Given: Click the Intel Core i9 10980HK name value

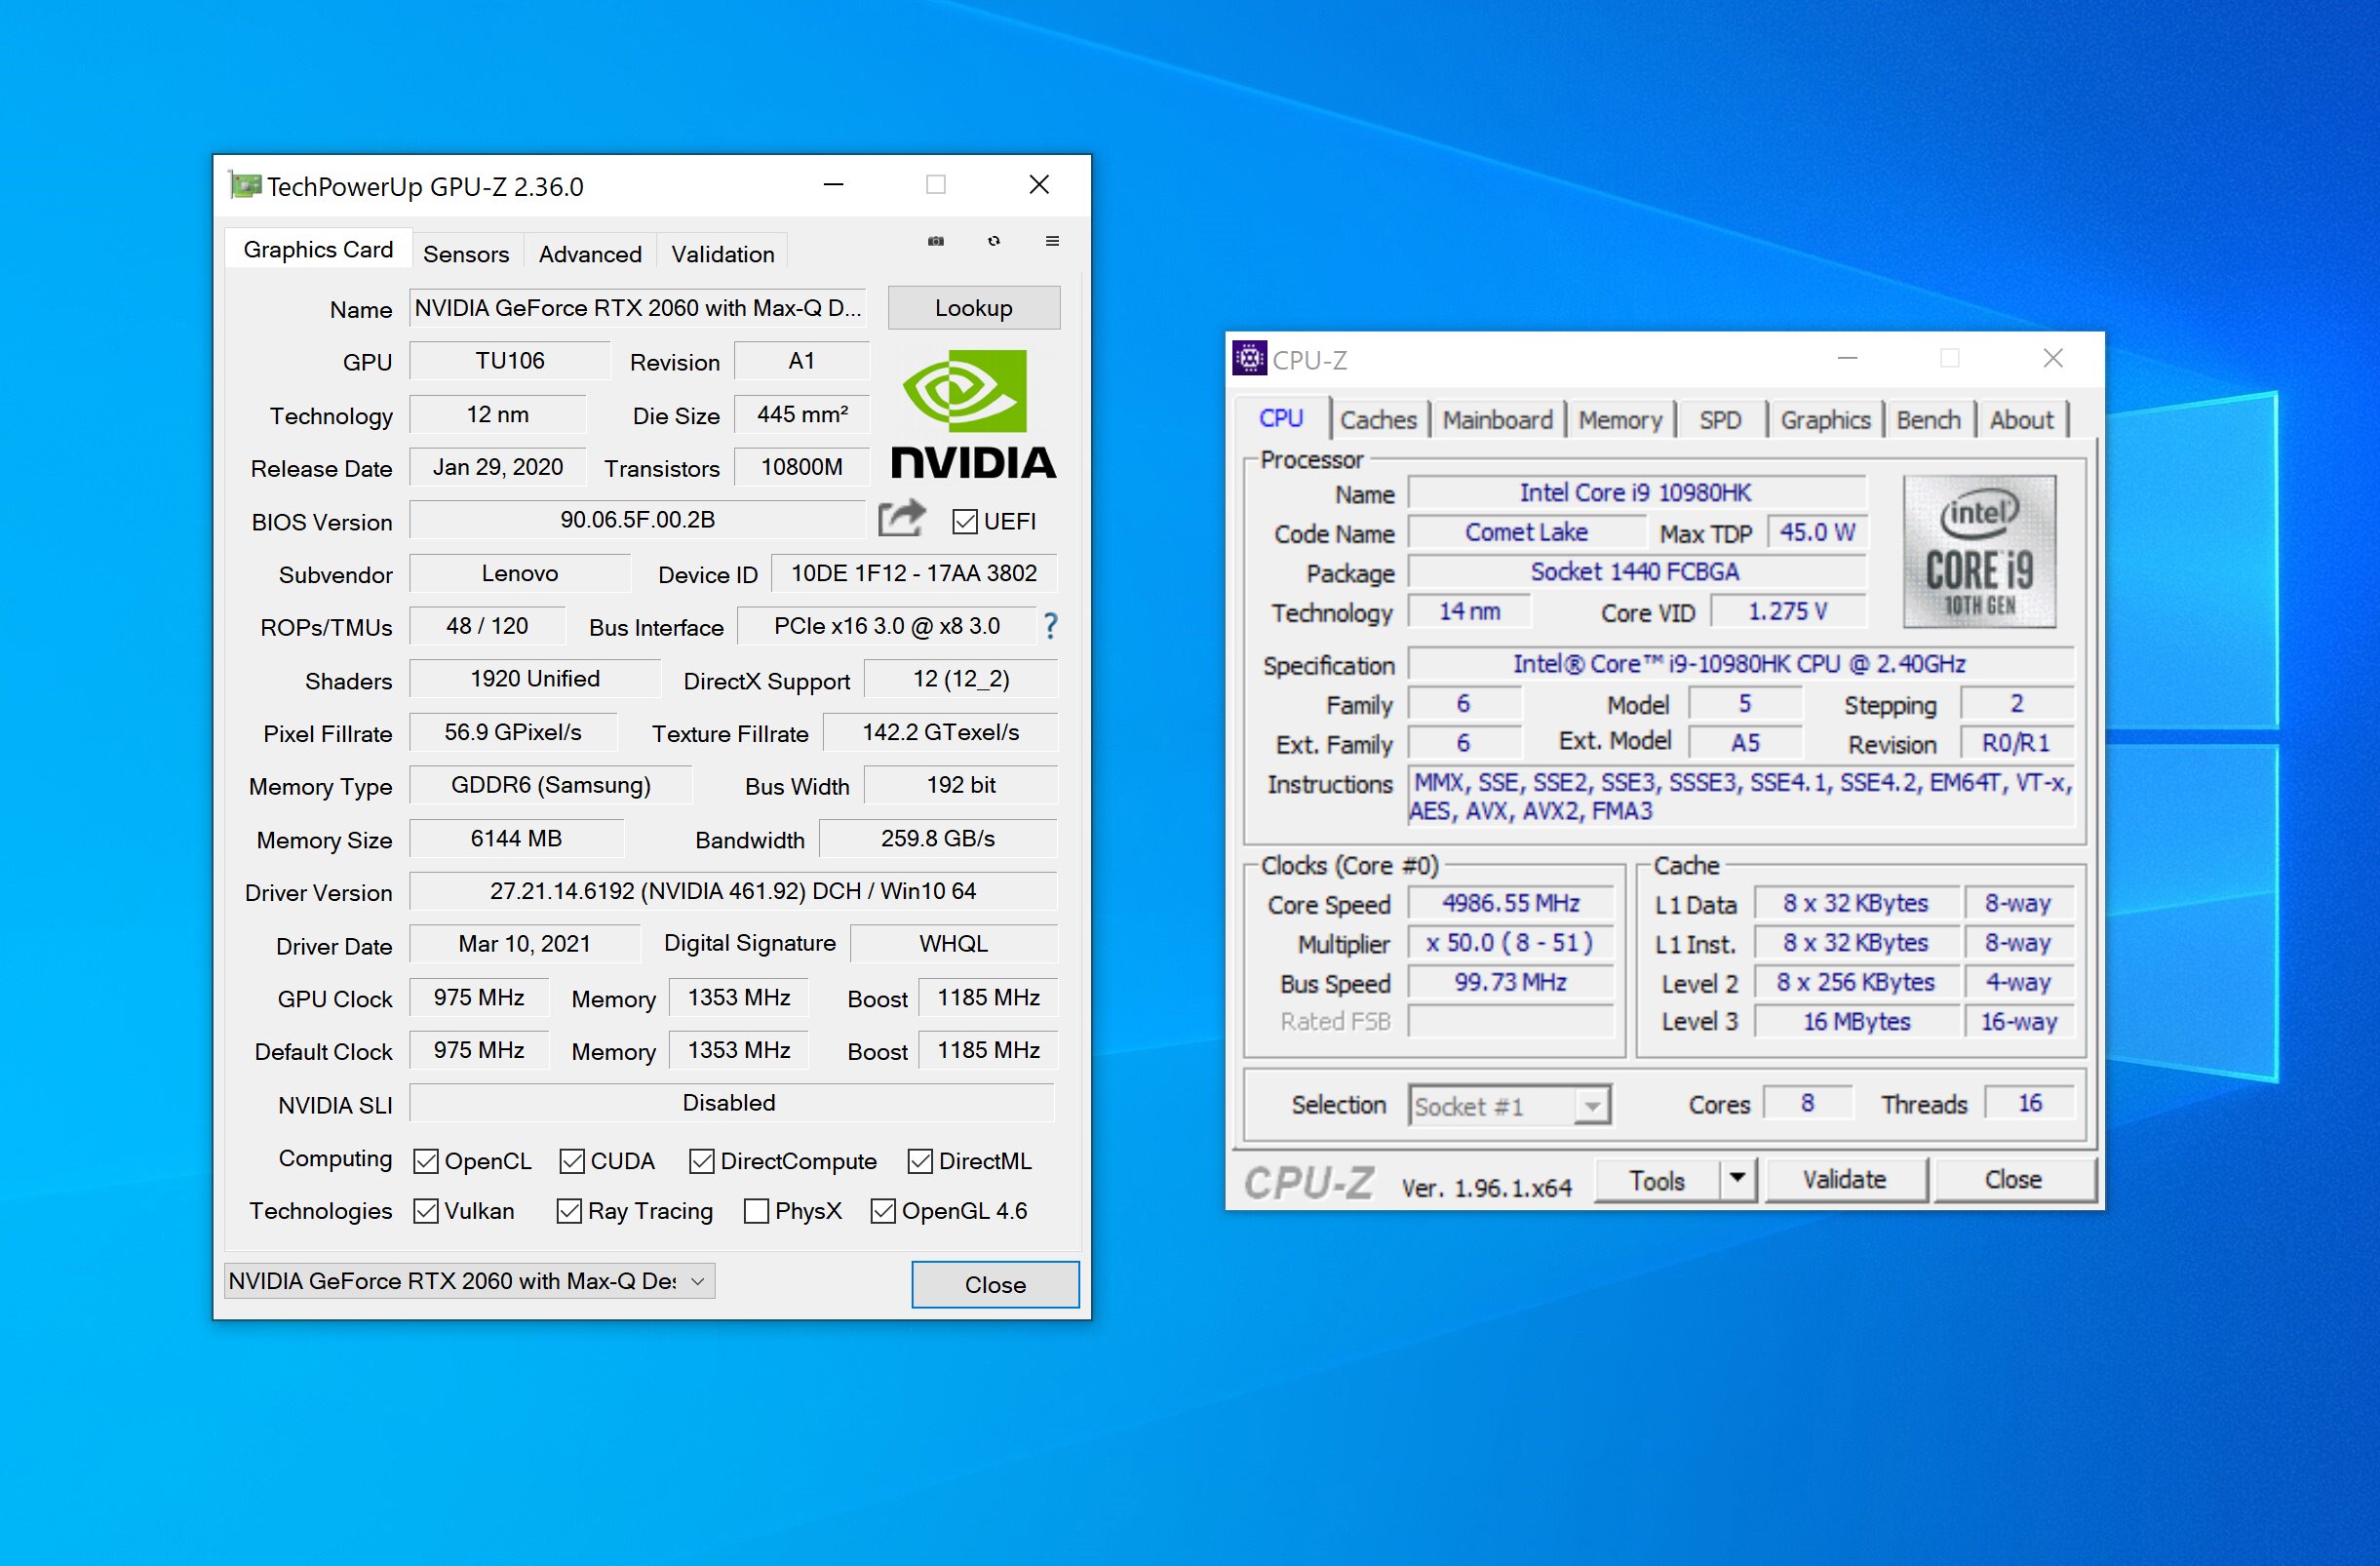Looking at the screenshot, I should click(x=1636, y=492).
